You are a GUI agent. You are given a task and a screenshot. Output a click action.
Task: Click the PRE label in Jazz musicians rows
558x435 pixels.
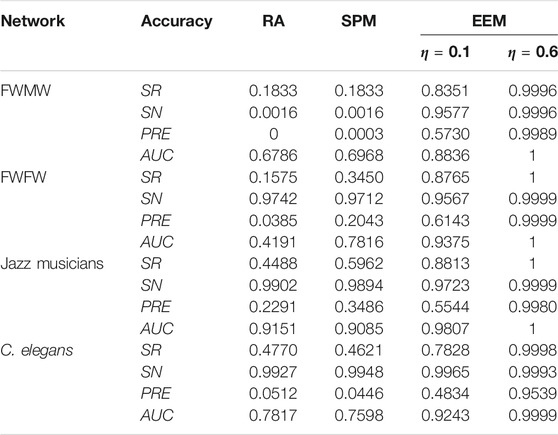tap(156, 307)
